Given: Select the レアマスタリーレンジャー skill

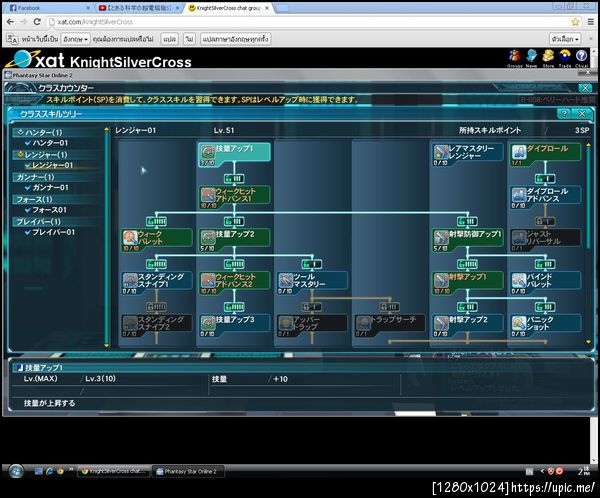Looking at the screenshot, I should point(468,152).
